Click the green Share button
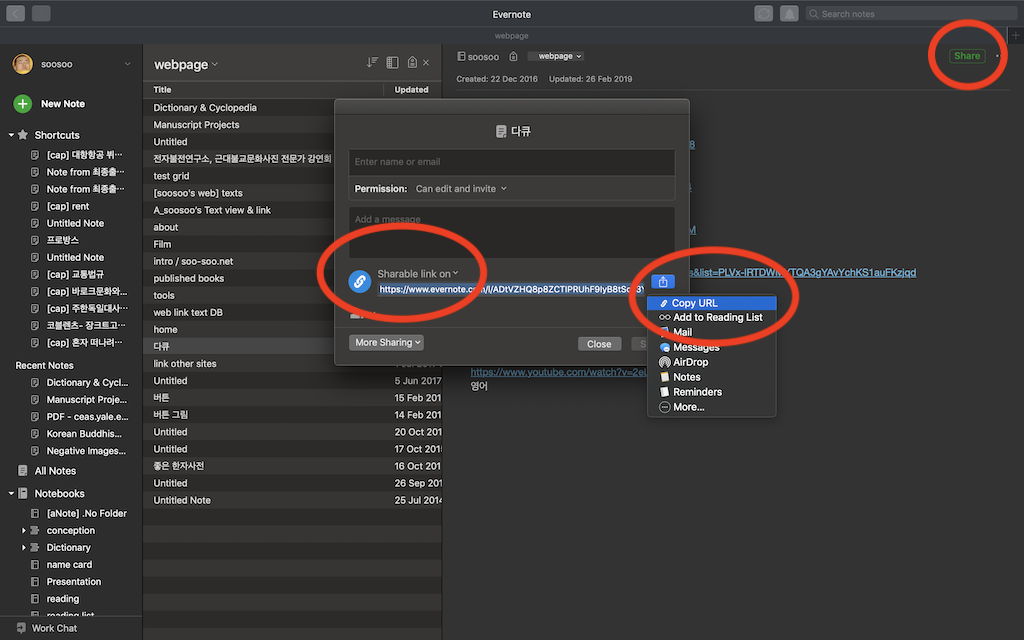 pos(967,56)
